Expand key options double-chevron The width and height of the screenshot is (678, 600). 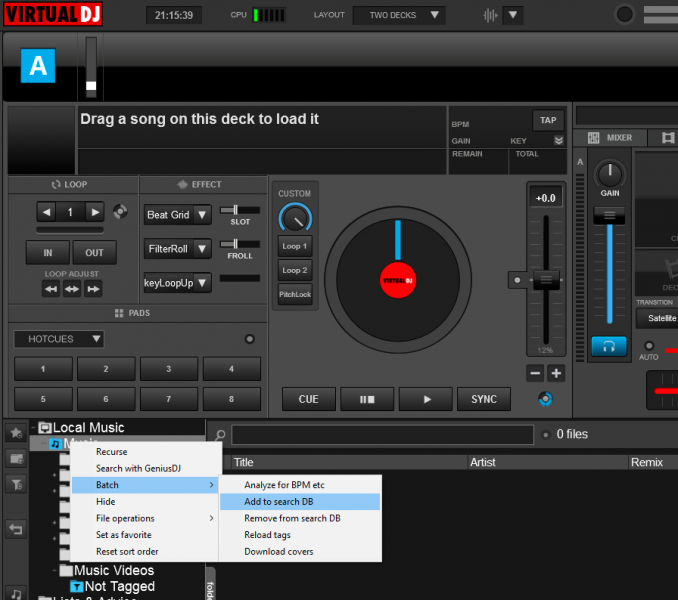pos(559,140)
